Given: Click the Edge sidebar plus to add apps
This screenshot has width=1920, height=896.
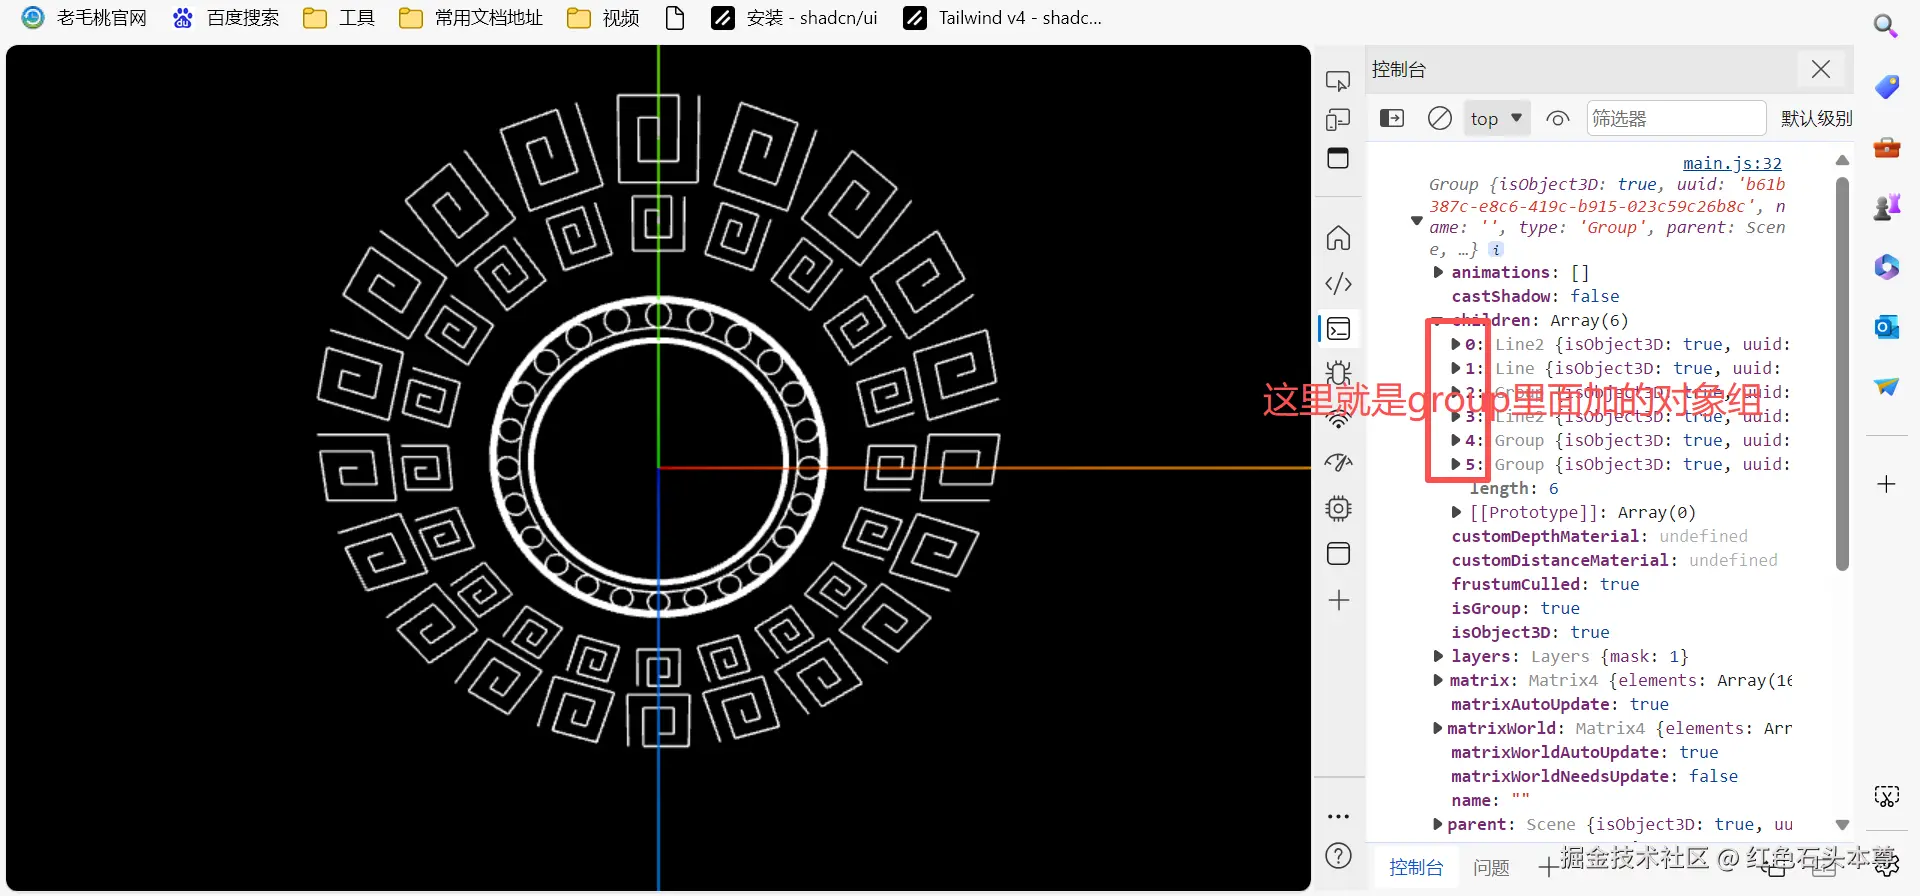Looking at the screenshot, I should 1886,484.
